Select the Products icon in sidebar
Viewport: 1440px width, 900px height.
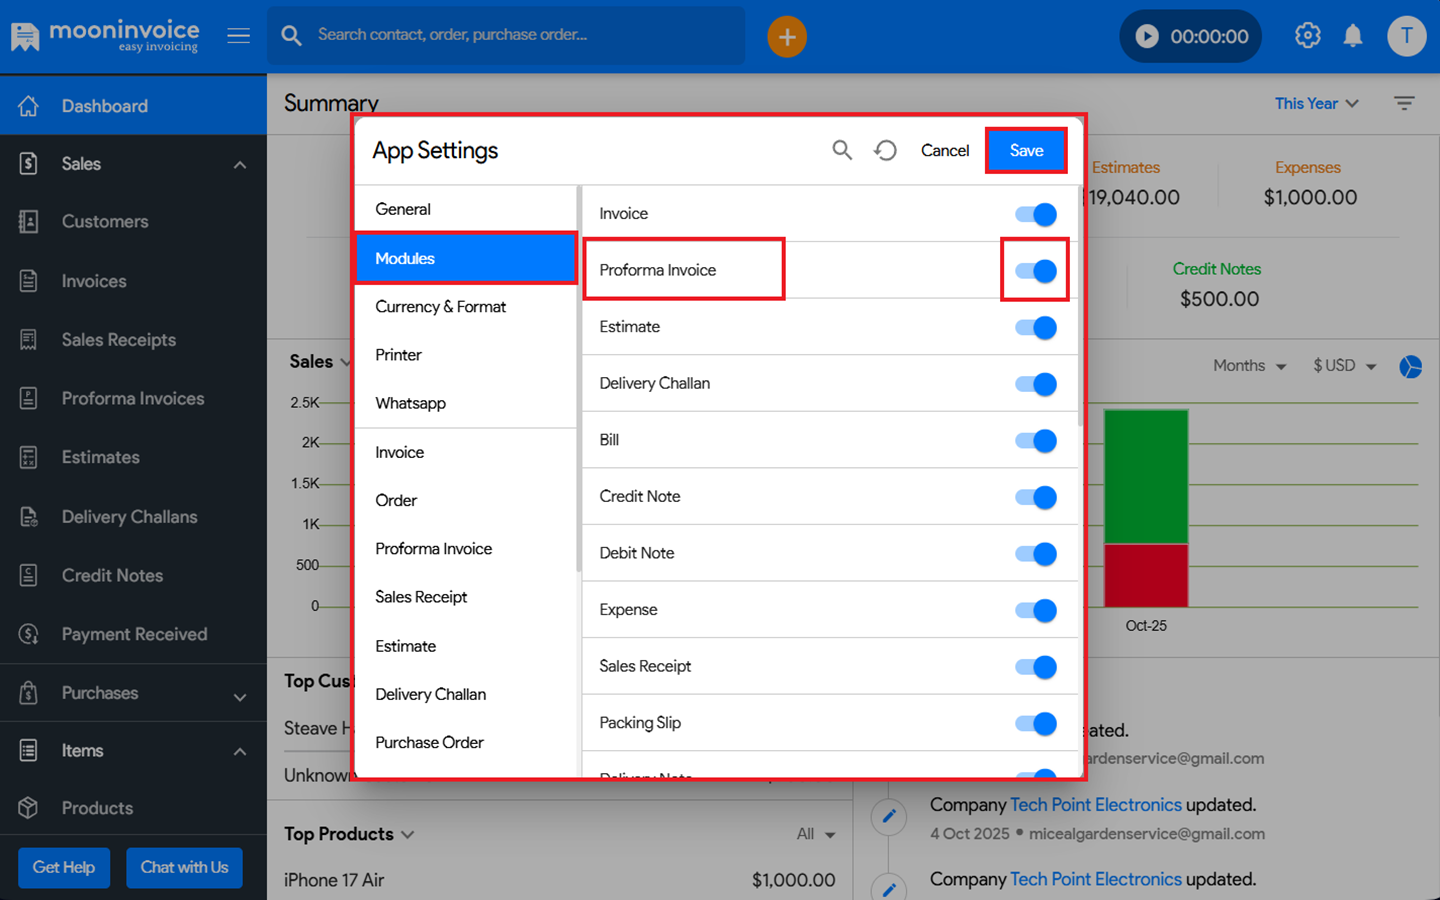(x=27, y=808)
